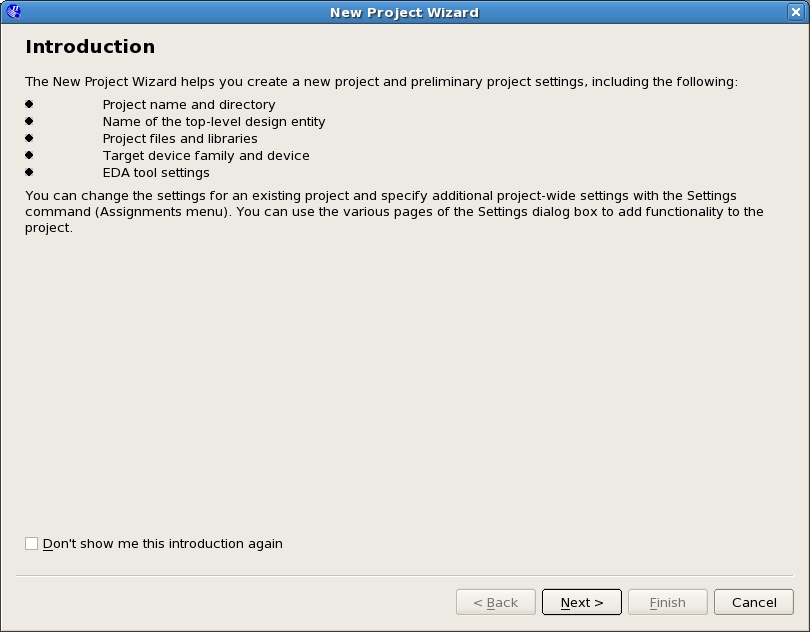Click the diamond bullet beside Project files and libraries
This screenshot has height=632, width=810.
(x=29, y=138)
